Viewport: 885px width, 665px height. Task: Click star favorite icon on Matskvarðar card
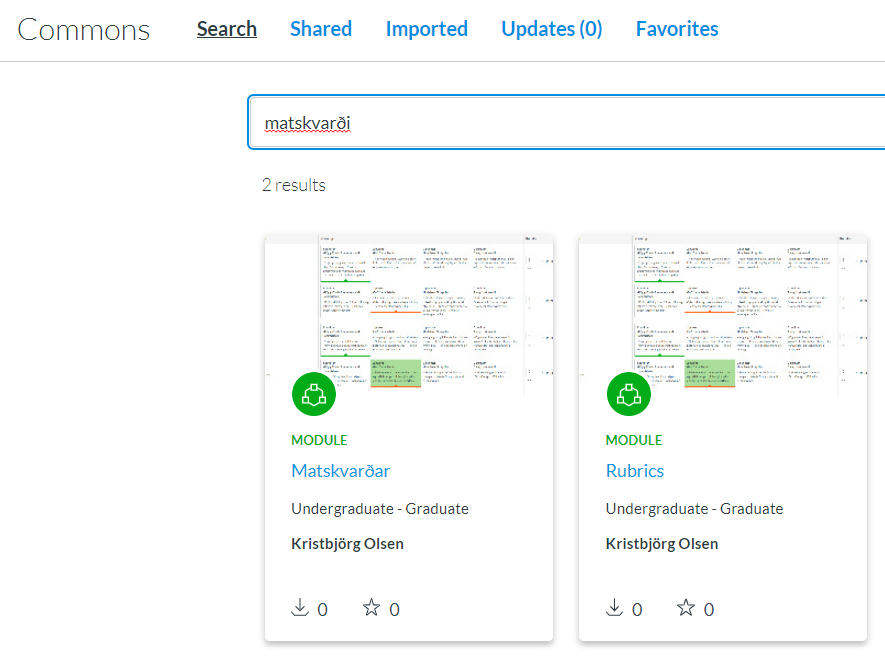371,608
